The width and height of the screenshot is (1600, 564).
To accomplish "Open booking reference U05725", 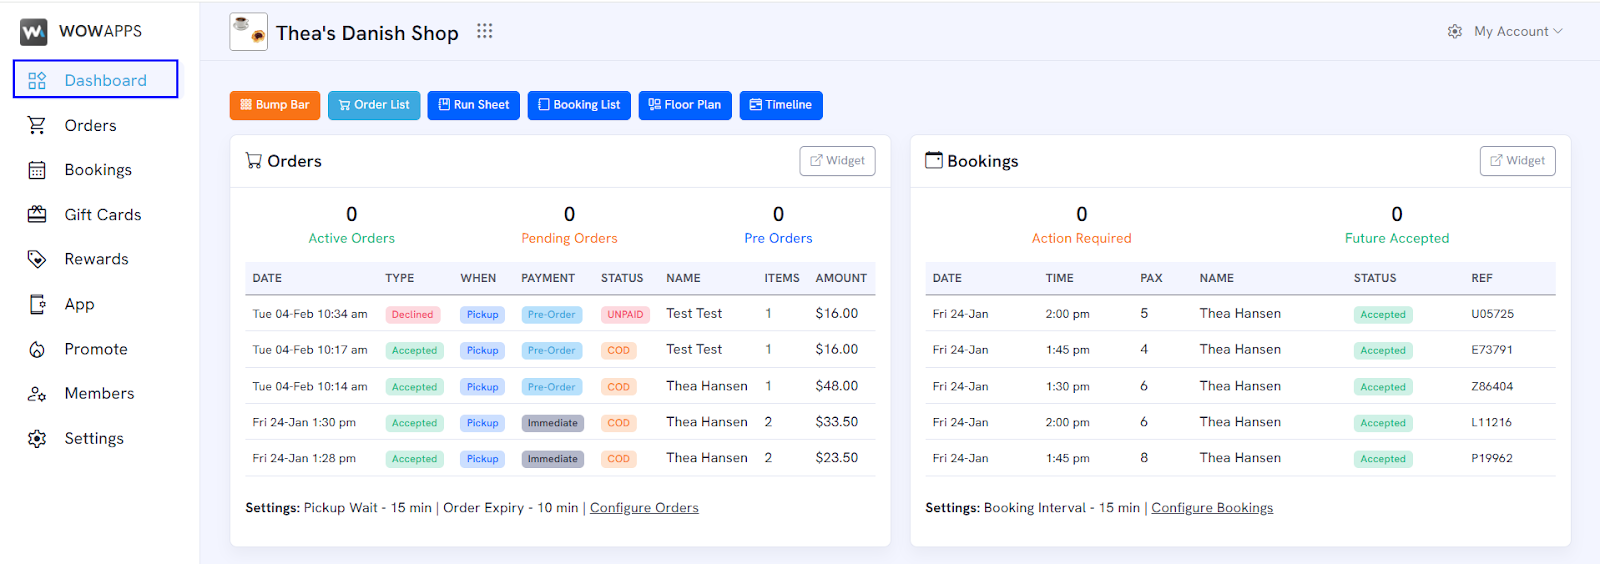I will click(1492, 314).
